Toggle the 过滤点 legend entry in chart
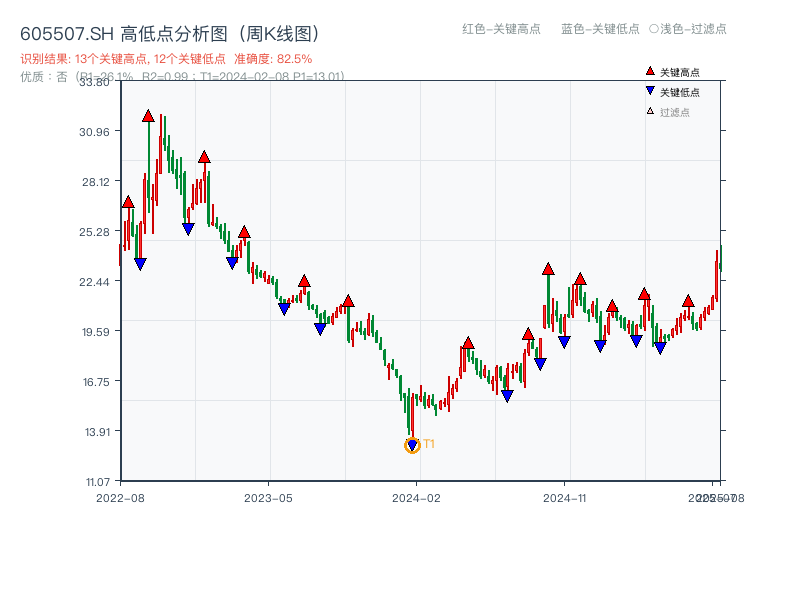 [x=668, y=112]
